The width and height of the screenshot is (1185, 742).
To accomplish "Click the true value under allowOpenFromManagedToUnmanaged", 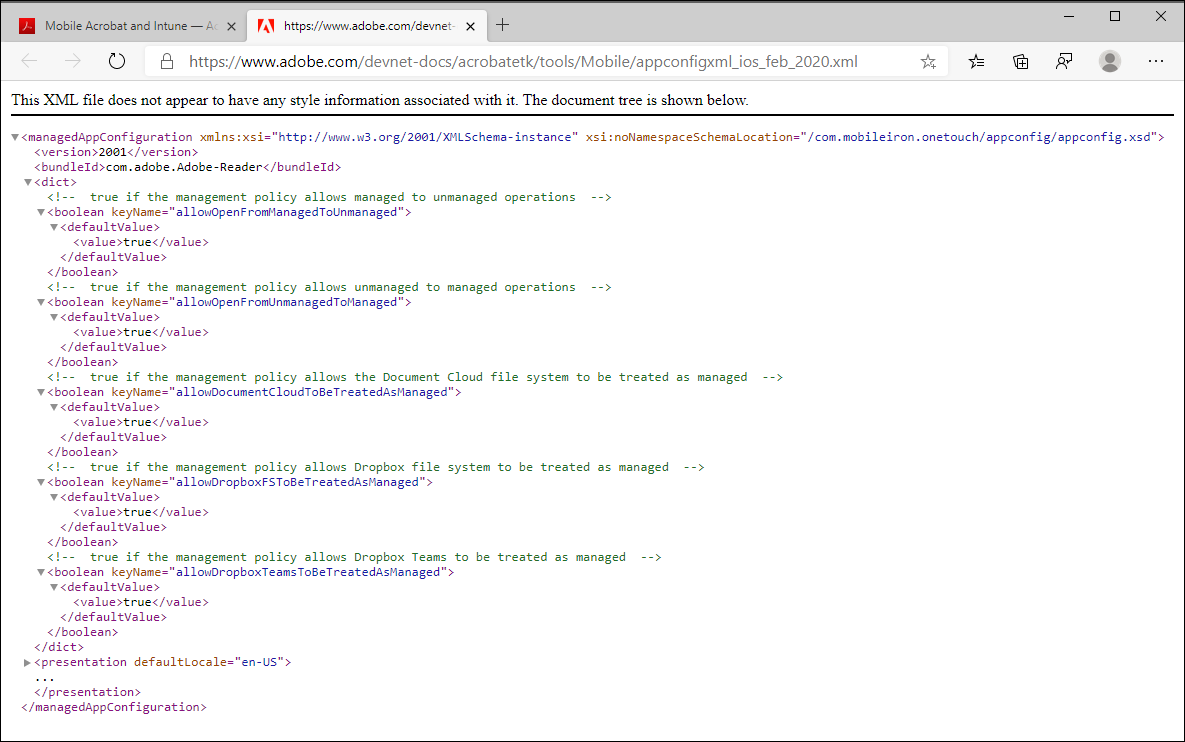I will [138, 242].
